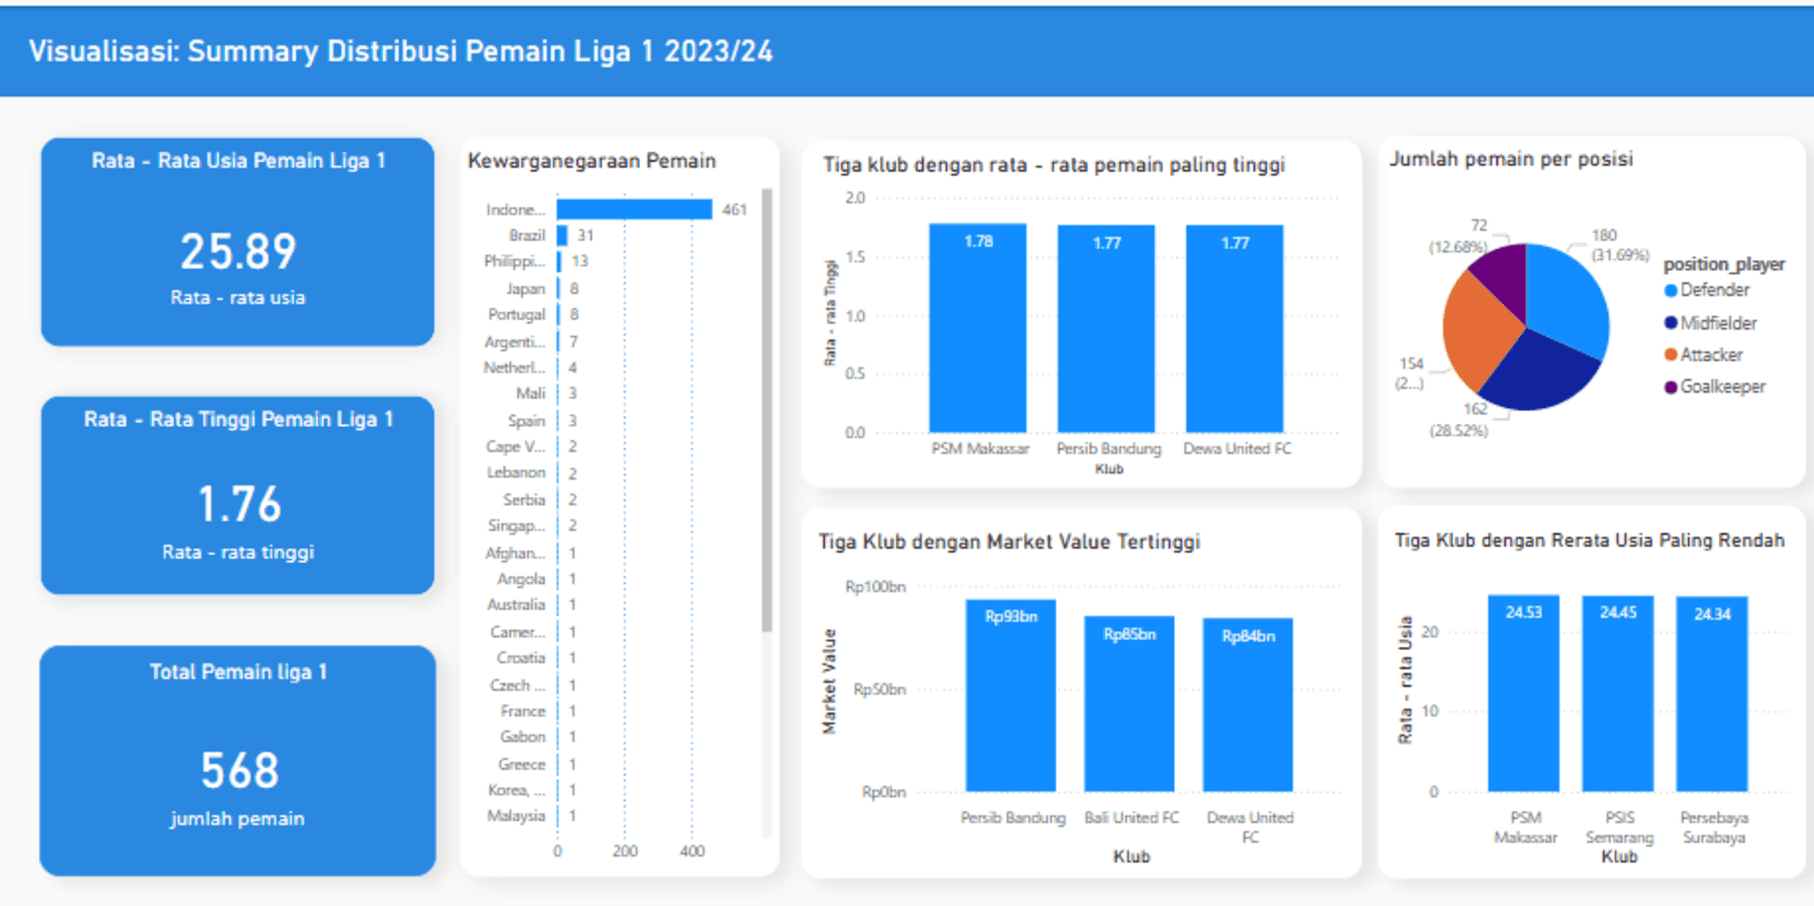Viewport: 1814px width, 906px height.
Task: Click the 'Rata - Rata Tinggi Pemain Liga 1' card title
Action: click(x=238, y=419)
